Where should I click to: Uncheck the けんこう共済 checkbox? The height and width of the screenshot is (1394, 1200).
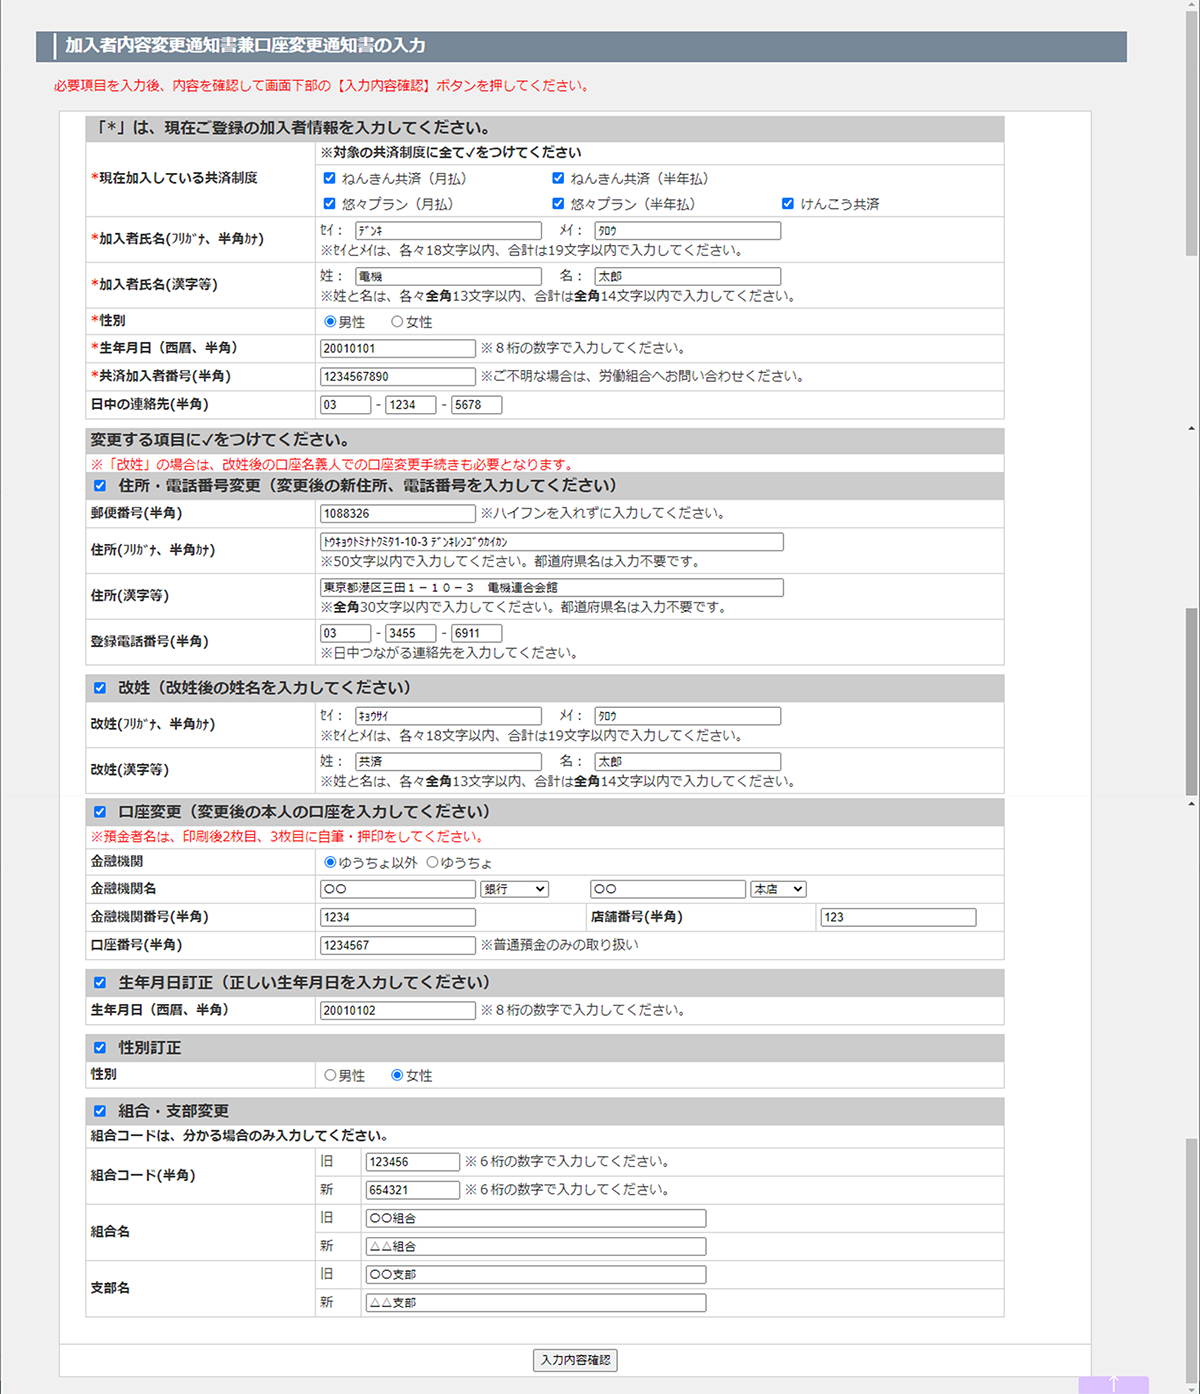pyautogui.click(x=788, y=204)
